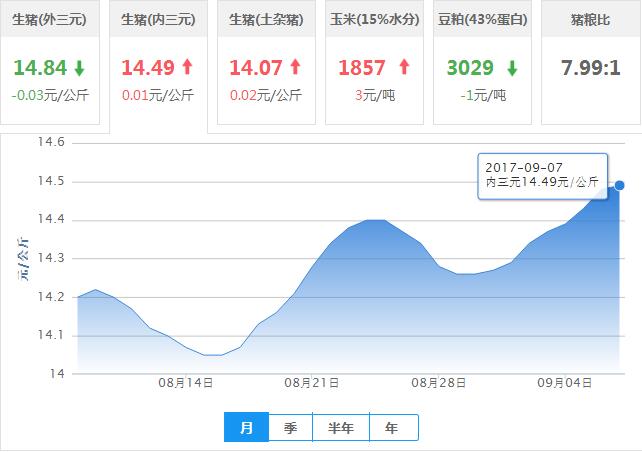Click the soybean meal price 3029
642x452 pixels.
[x=470, y=68]
